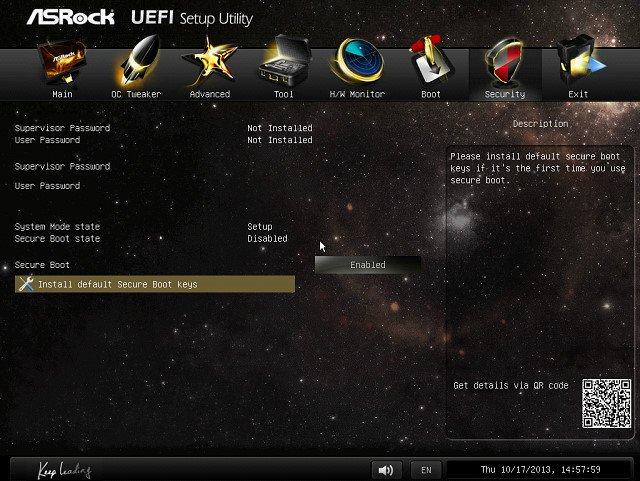Mute sound with the speaker button
Image resolution: width=640 pixels, height=481 pixels.
(x=385, y=469)
